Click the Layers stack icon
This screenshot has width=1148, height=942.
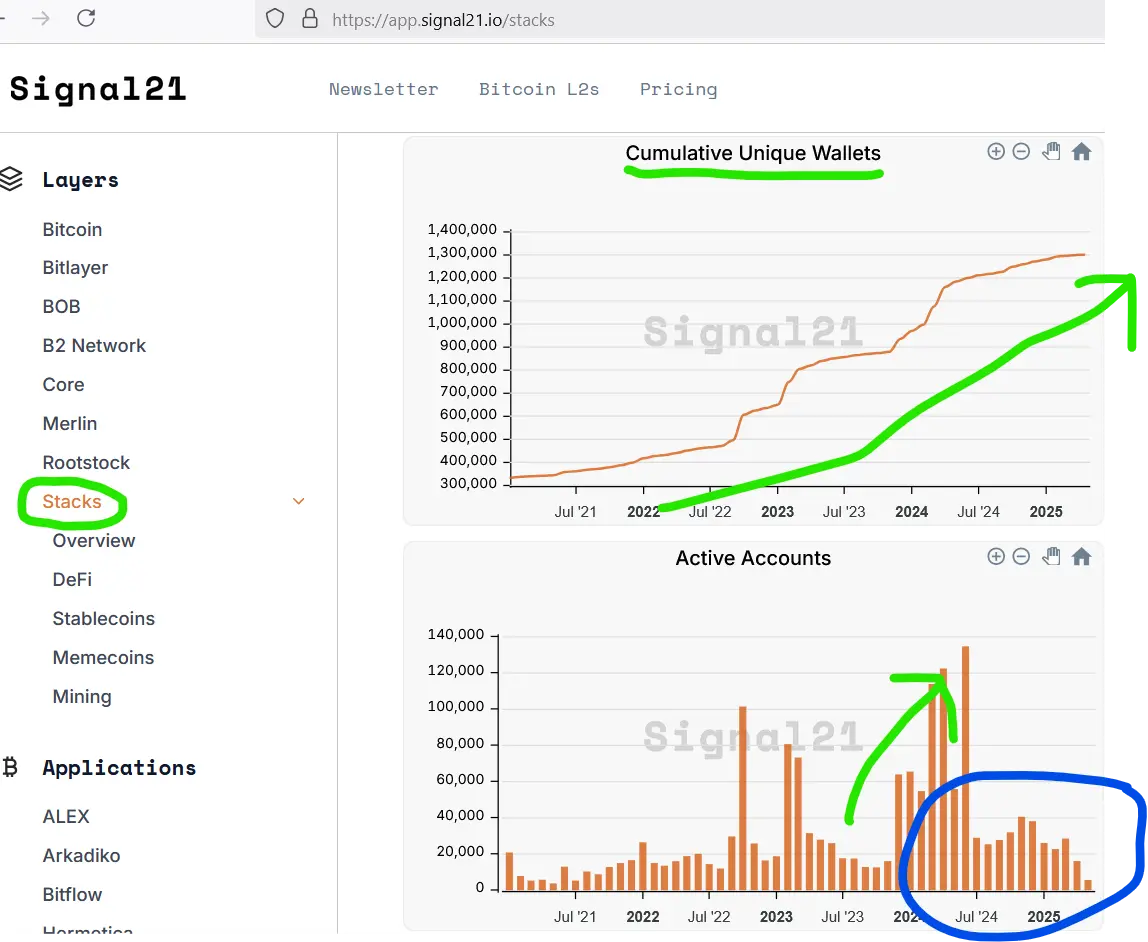click(11, 179)
